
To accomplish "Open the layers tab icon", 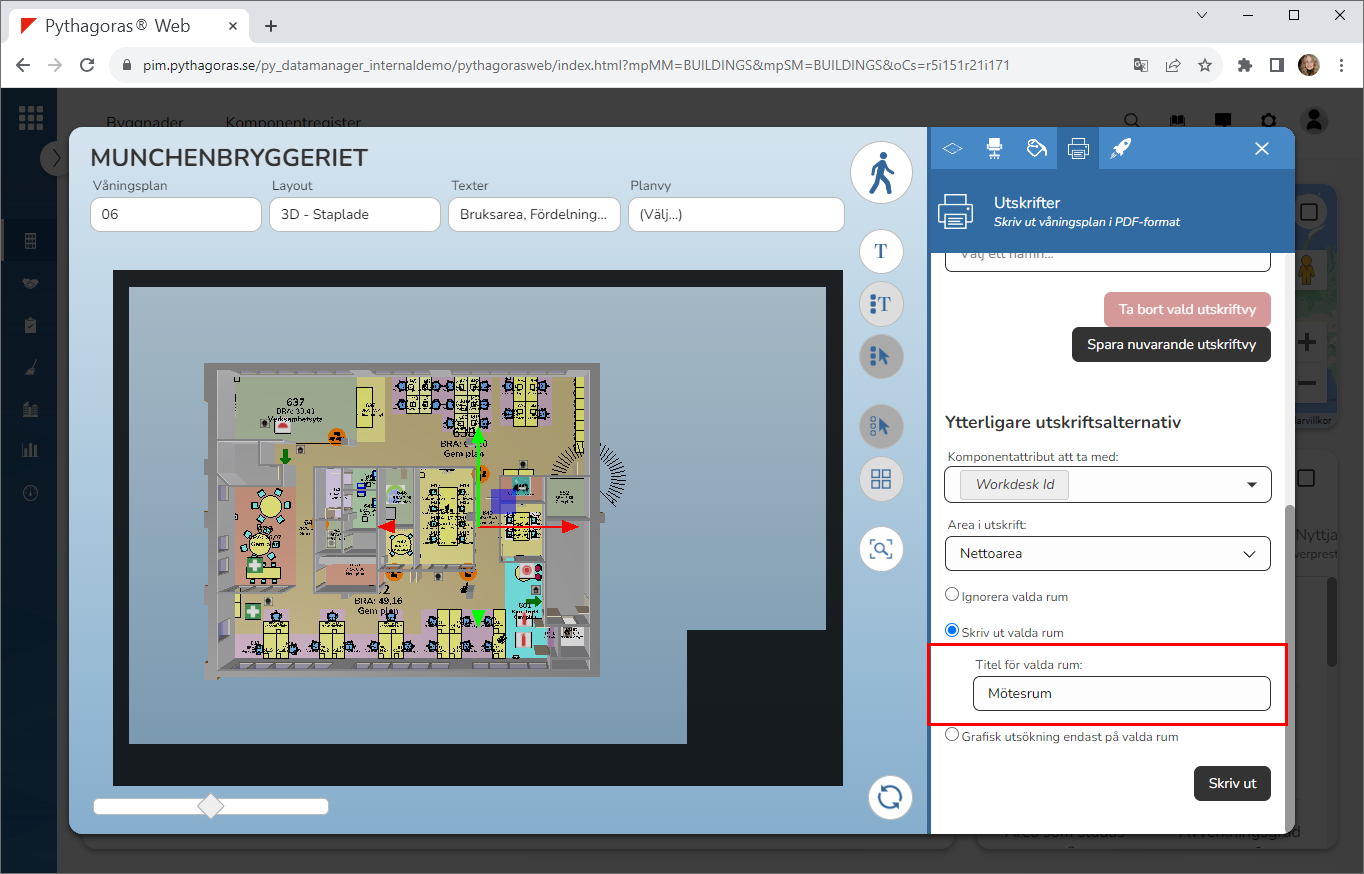I will point(952,149).
